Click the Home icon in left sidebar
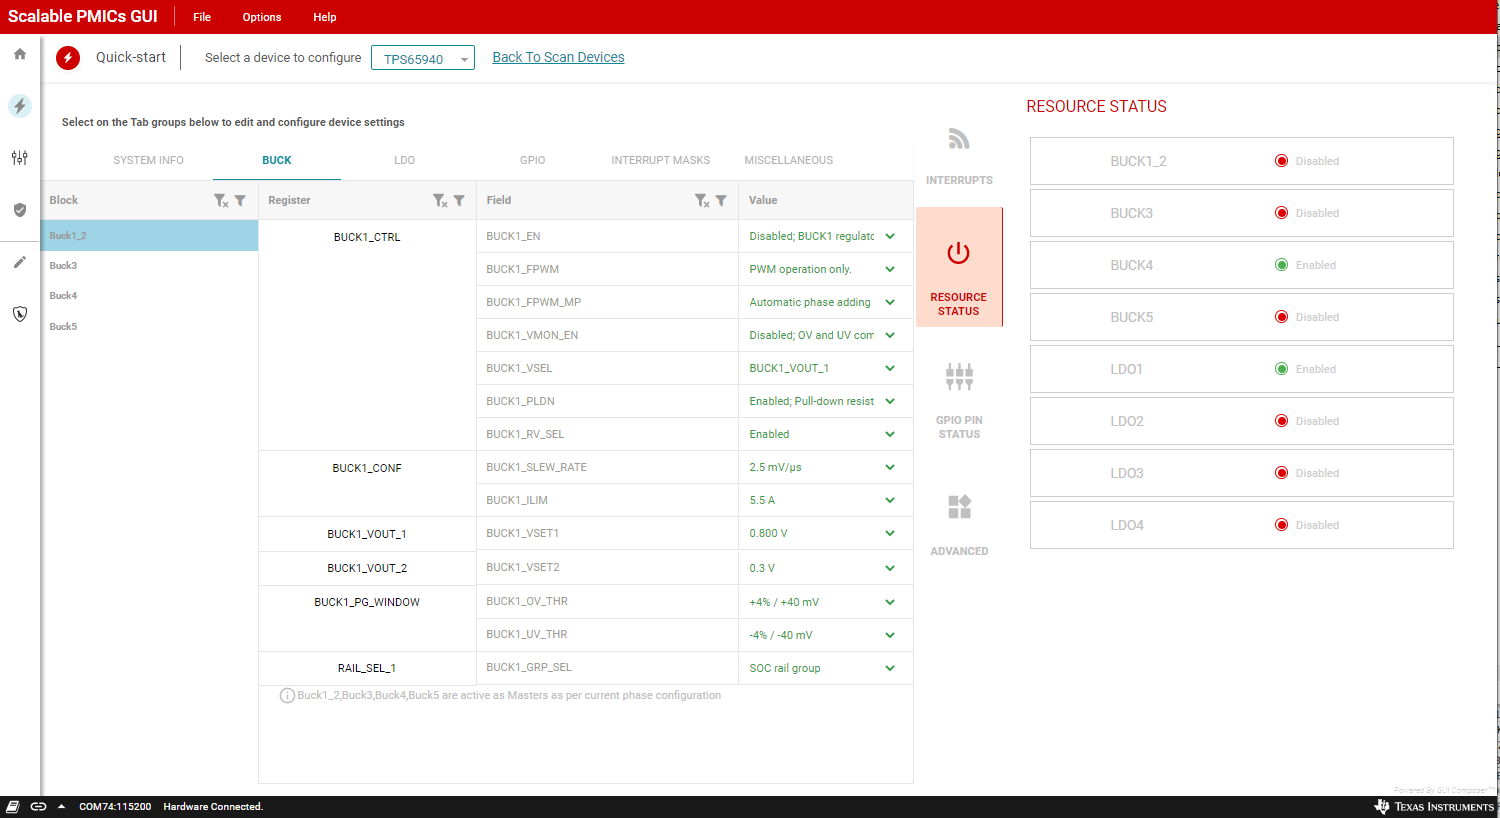 20,54
